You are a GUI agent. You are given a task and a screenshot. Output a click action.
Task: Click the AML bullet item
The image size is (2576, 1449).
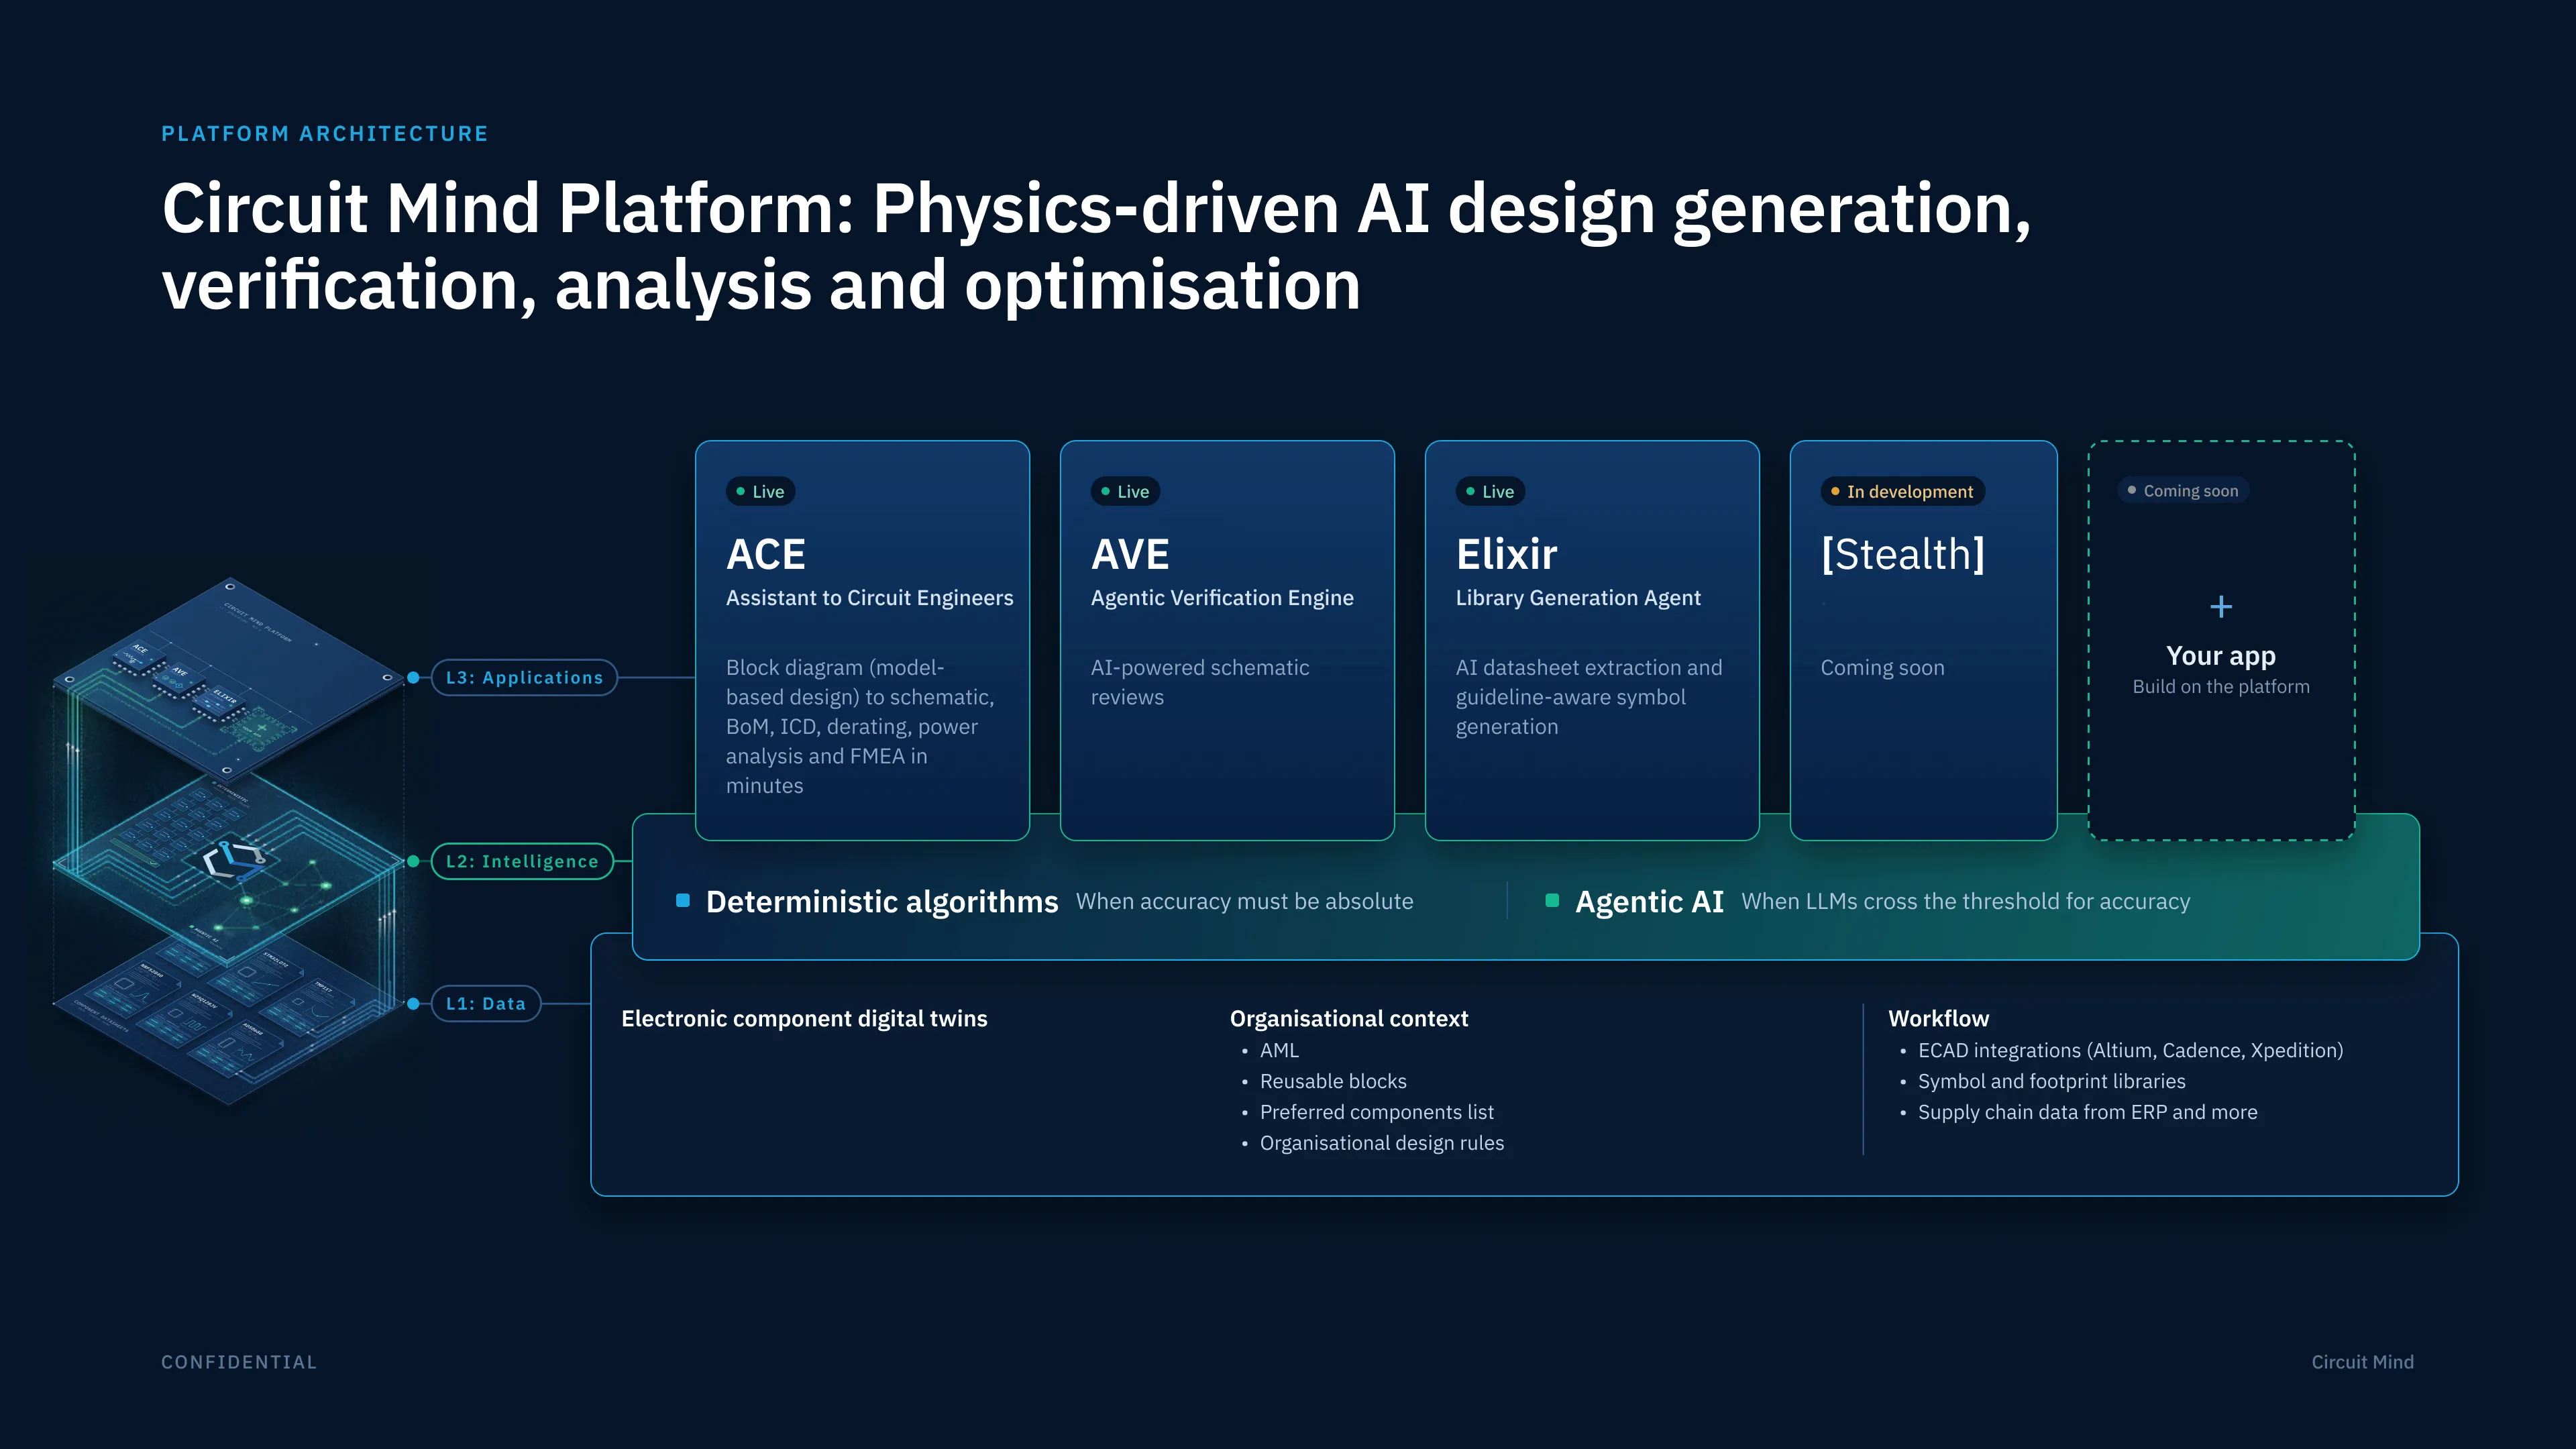coord(1279,1050)
